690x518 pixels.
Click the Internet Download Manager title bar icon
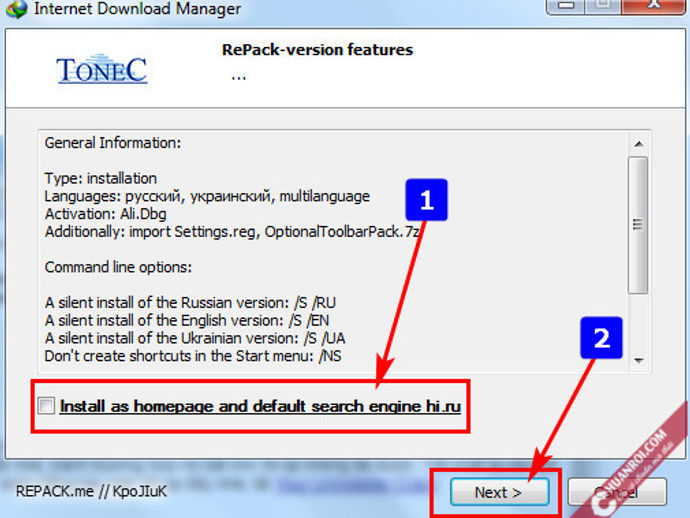pos(17,8)
